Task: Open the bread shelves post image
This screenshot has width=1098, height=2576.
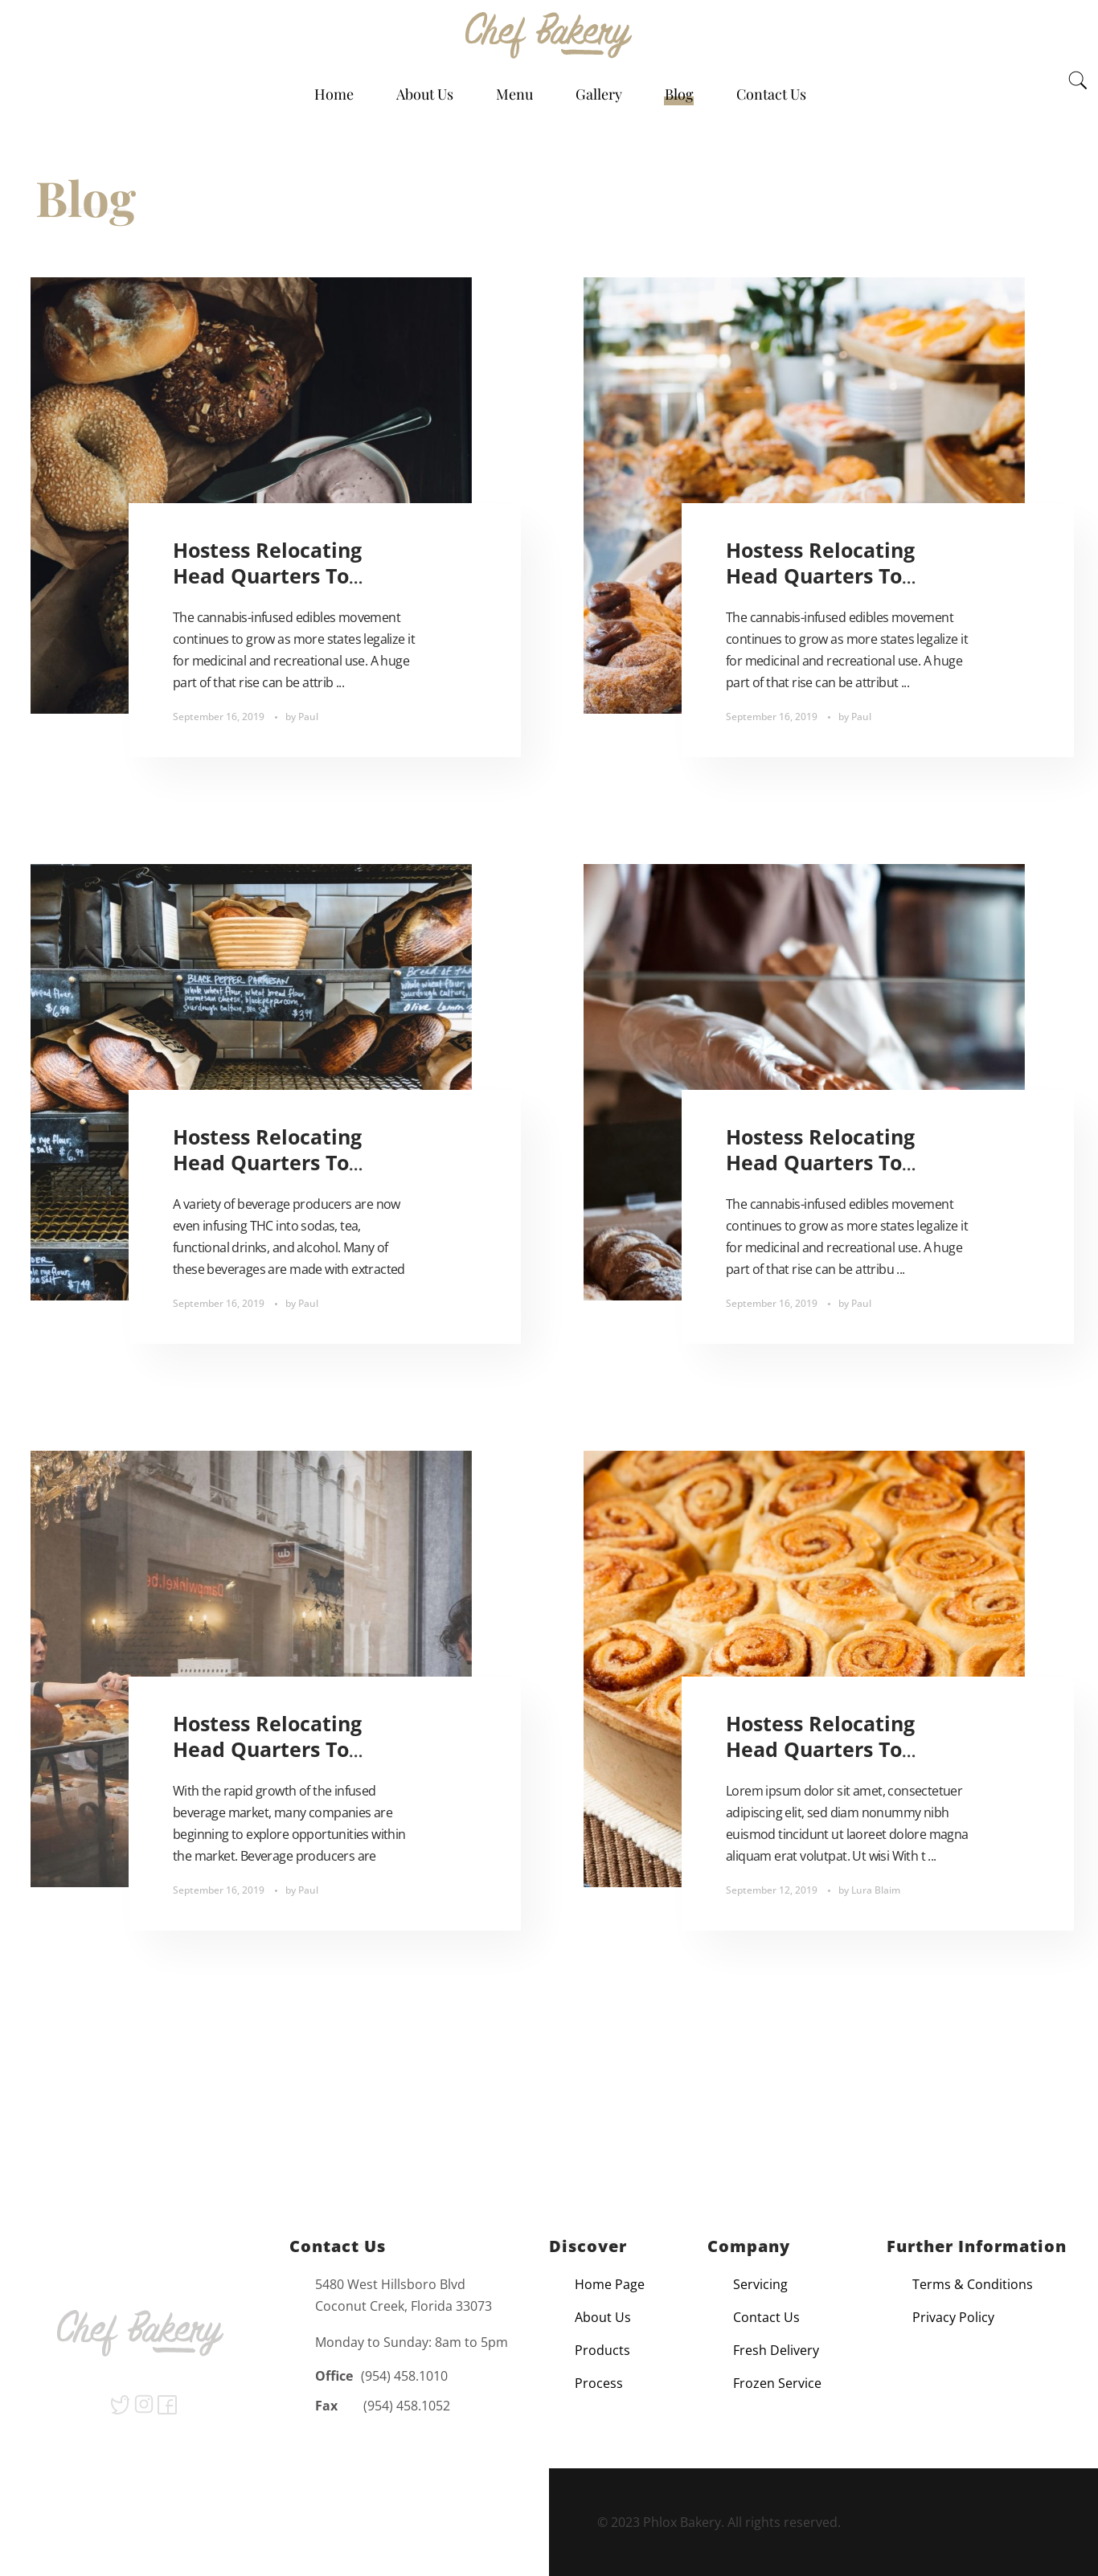Action: pos(251,977)
